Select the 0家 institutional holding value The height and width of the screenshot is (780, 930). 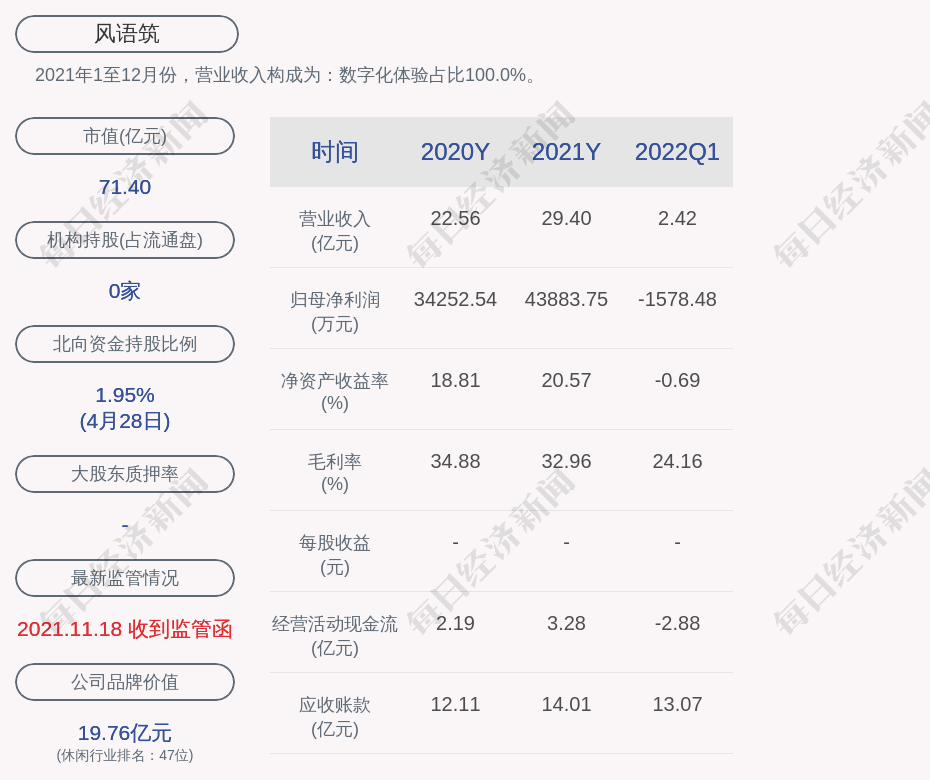click(125, 291)
